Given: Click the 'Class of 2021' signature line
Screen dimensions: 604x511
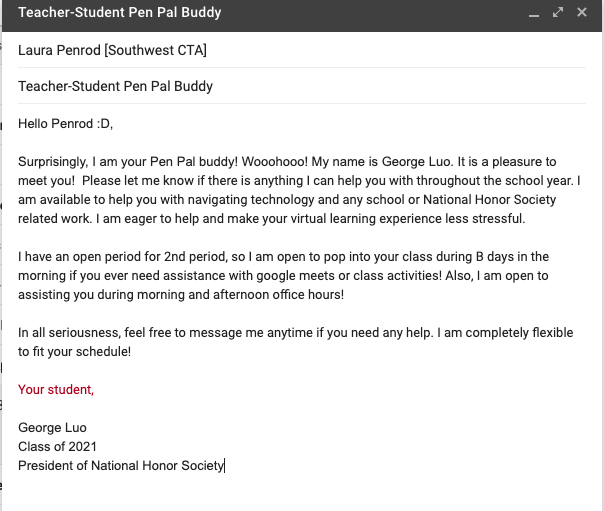Looking at the screenshot, I should click(x=58, y=446).
